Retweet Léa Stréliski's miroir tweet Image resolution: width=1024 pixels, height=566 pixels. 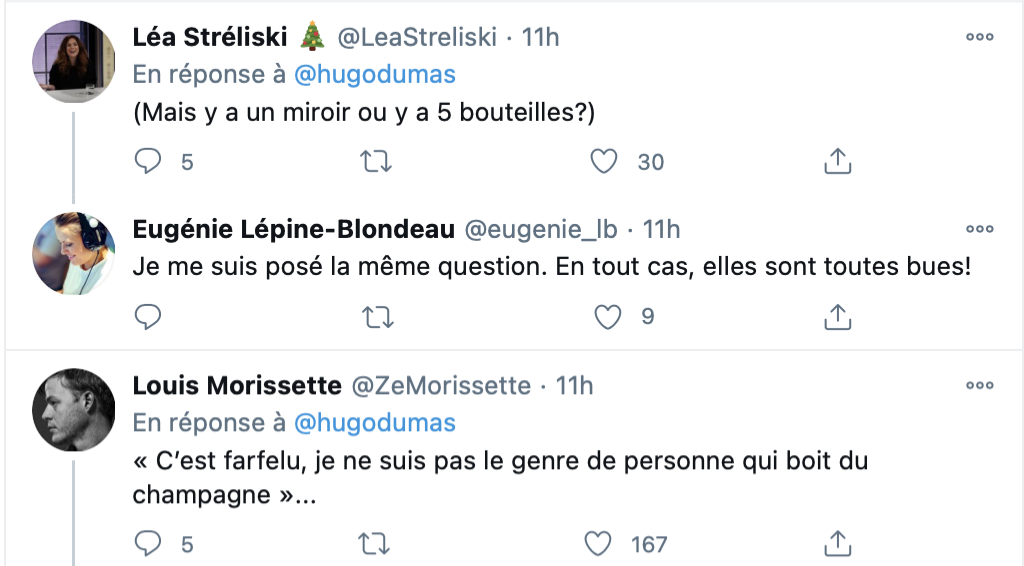[x=376, y=161]
